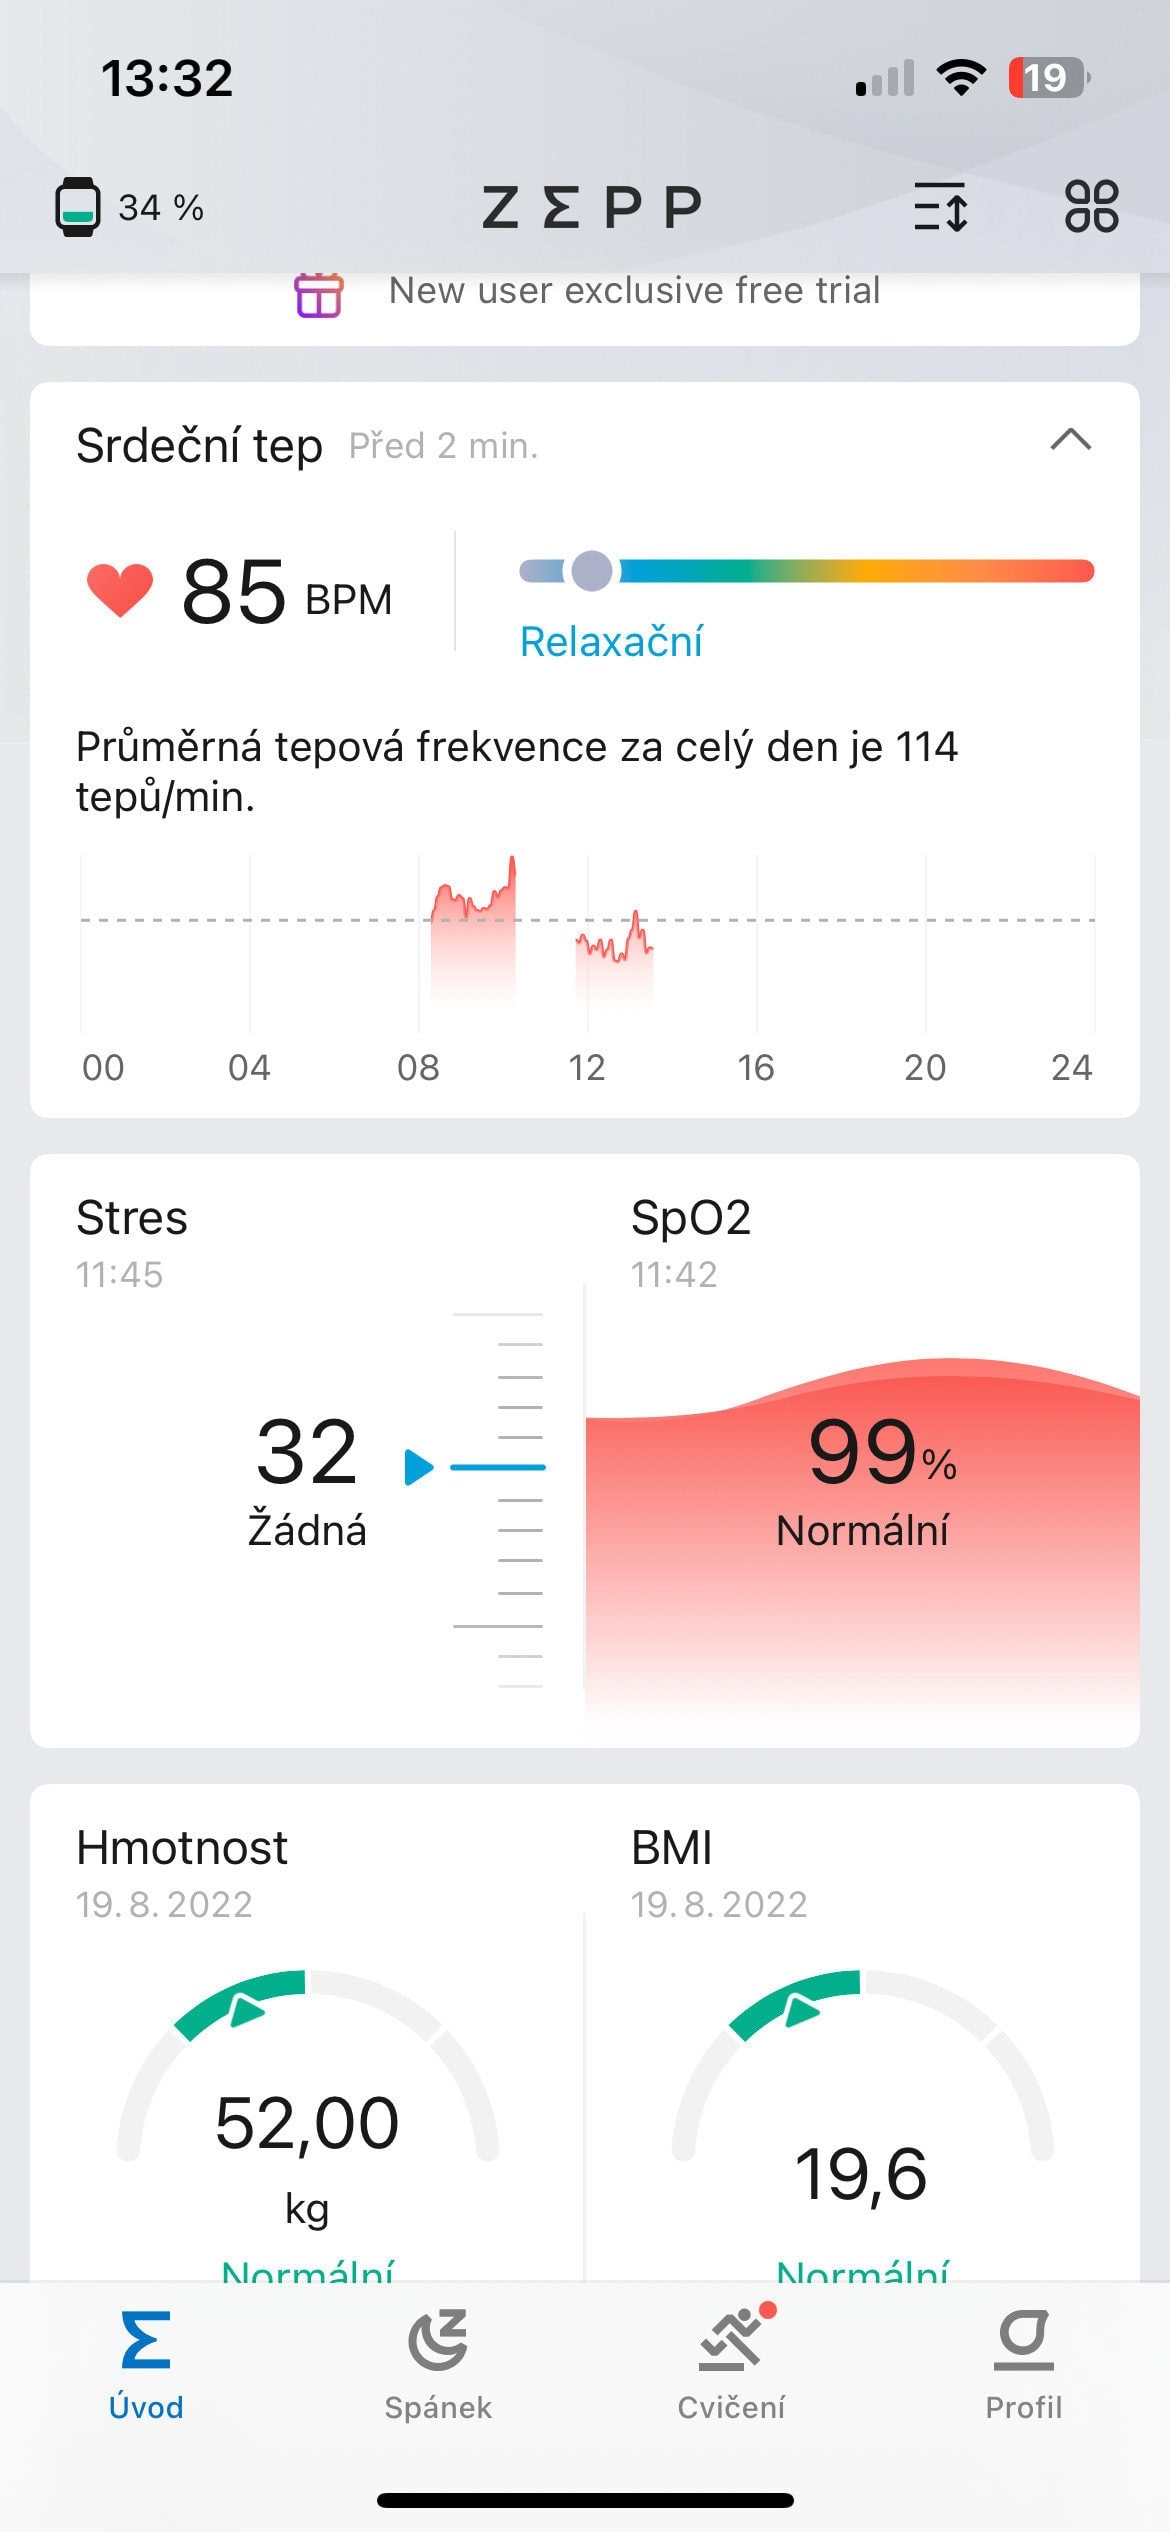
Task: Switch to the Úvod tab
Action: coord(146,2364)
